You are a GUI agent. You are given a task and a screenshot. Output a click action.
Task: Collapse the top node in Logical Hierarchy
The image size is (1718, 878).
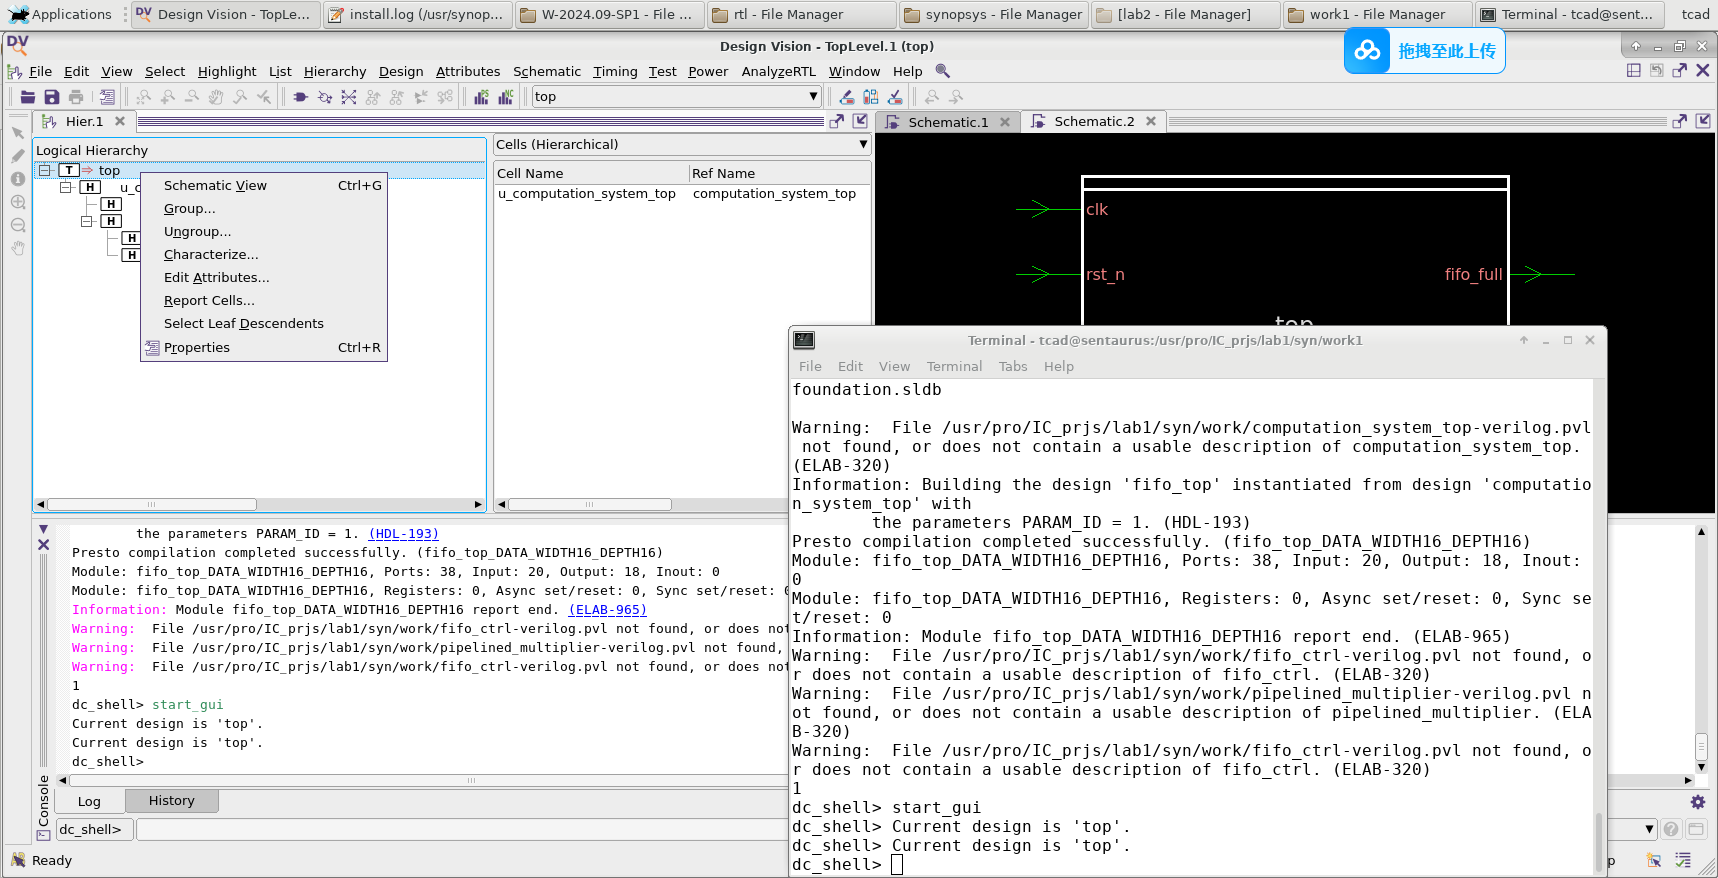point(45,170)
